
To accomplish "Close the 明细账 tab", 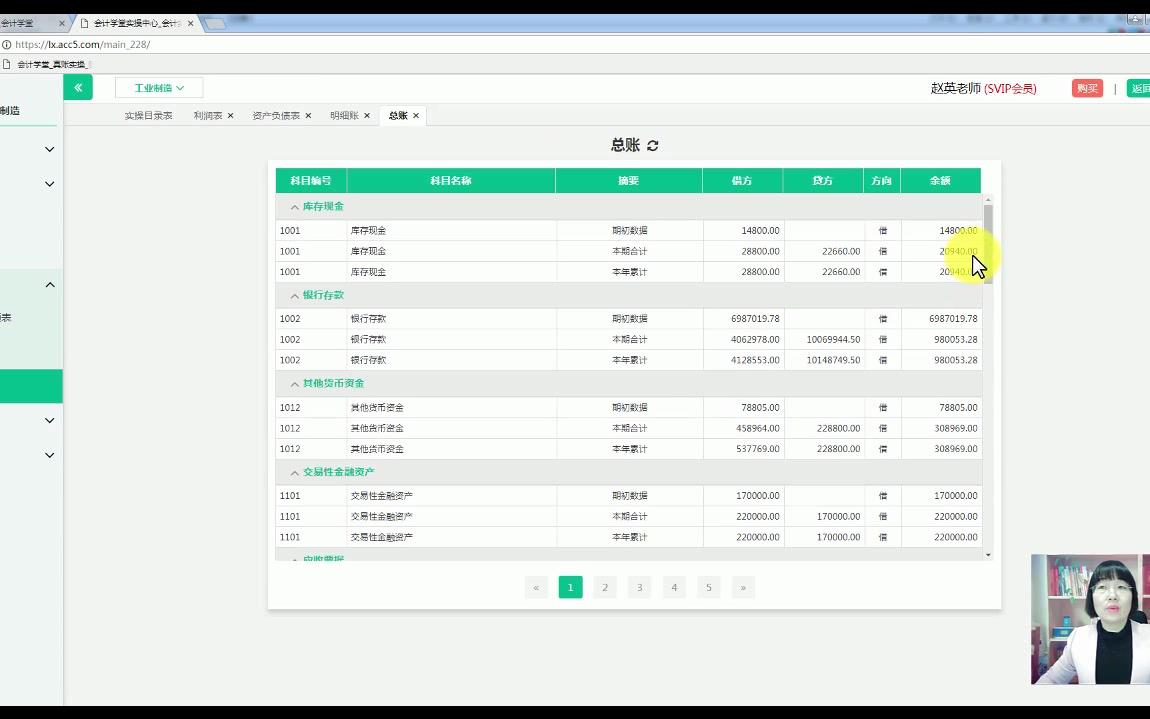I will point(365,115).
